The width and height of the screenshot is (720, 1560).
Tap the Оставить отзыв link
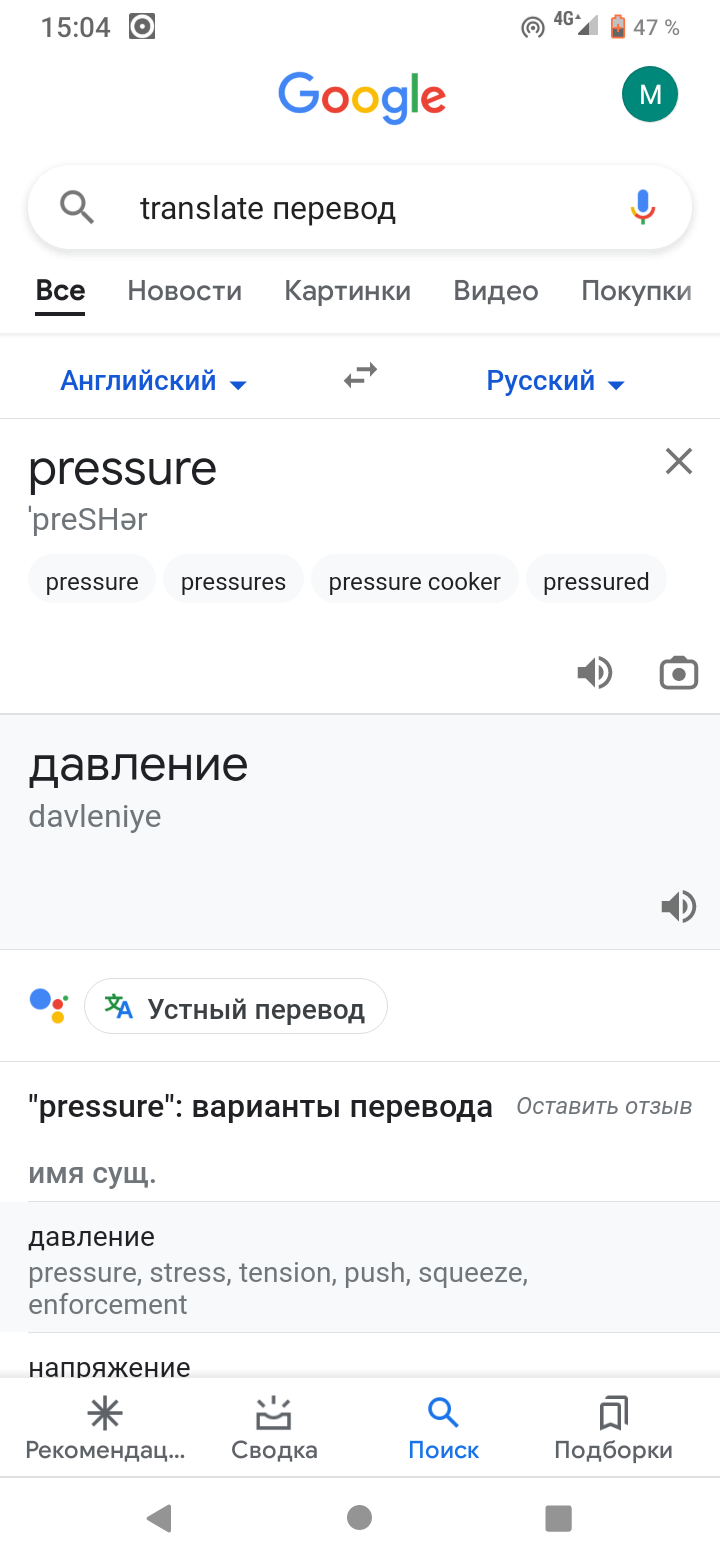603,1106
